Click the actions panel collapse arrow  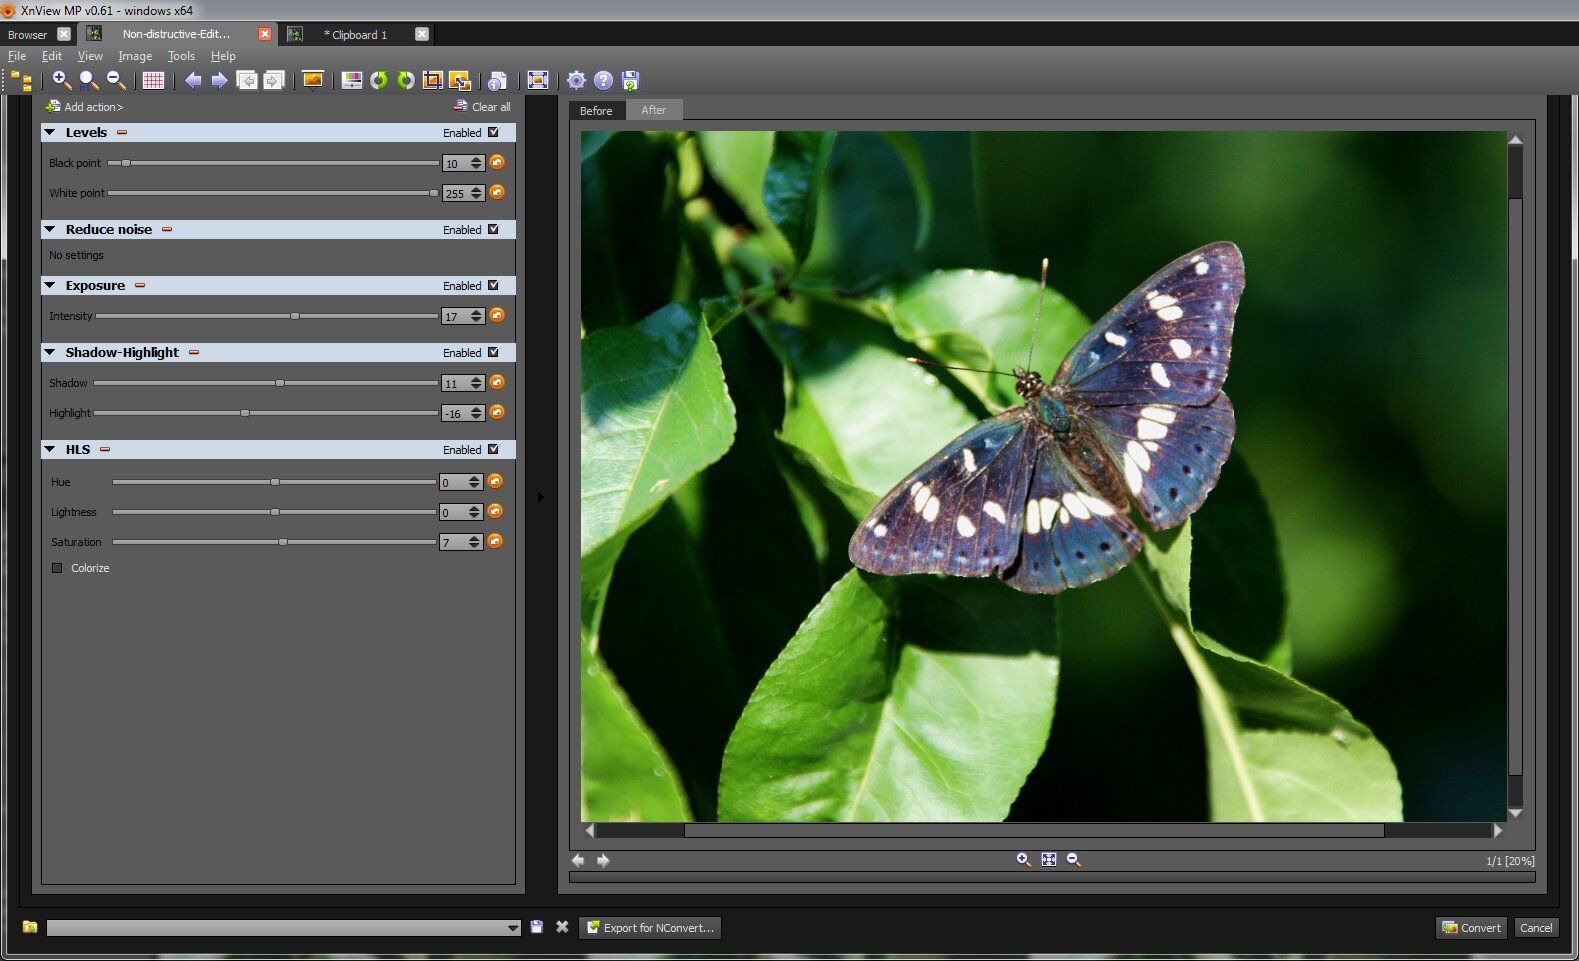pos(541,497)
